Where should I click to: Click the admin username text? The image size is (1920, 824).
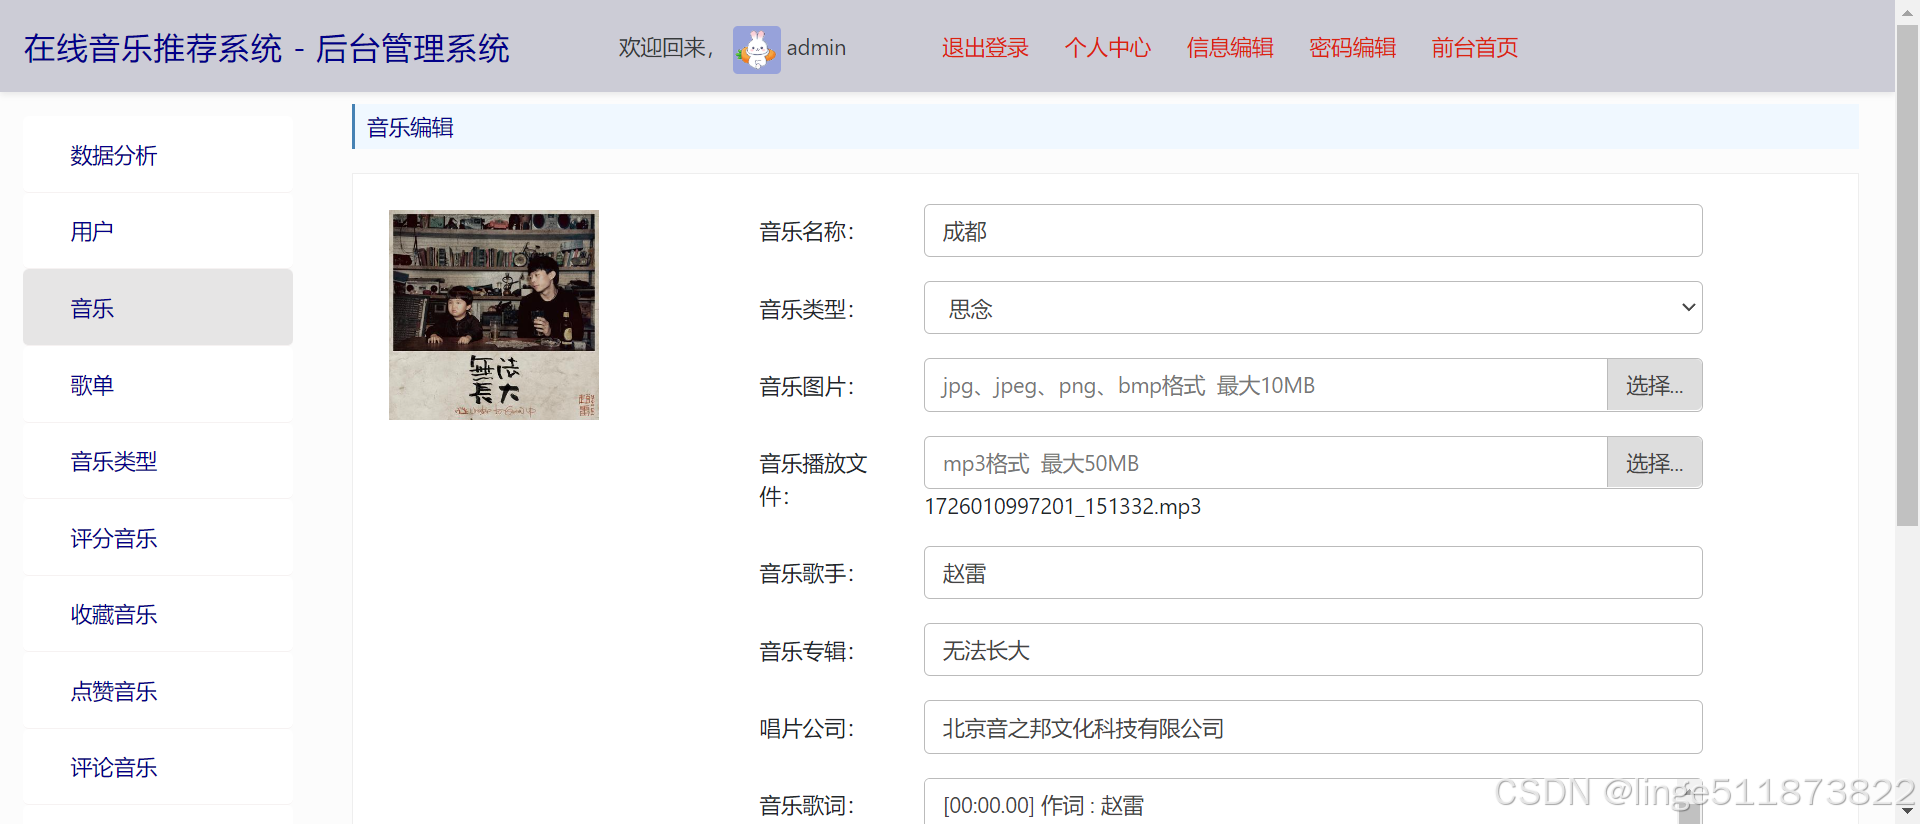pyautogui.click(x=816, y=48)
